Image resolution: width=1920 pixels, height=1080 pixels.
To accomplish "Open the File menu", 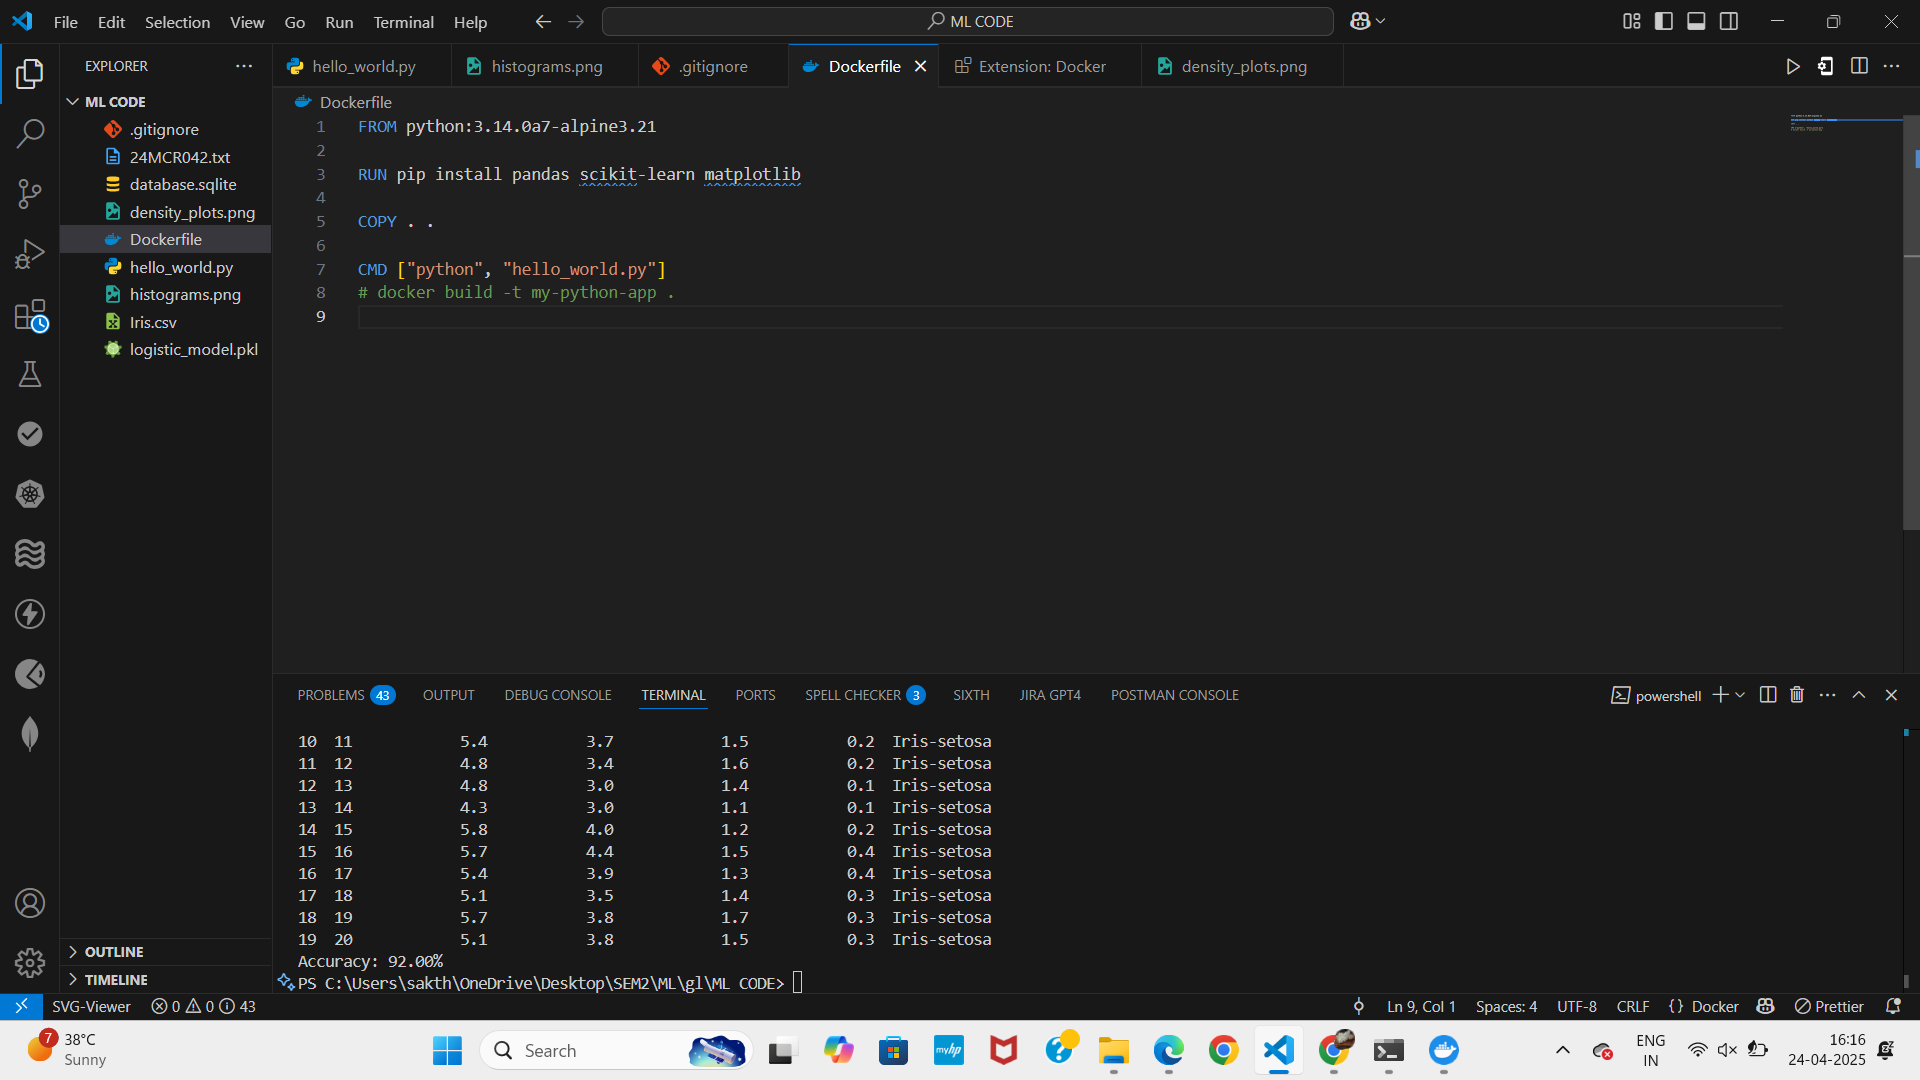I will (66, 22).
